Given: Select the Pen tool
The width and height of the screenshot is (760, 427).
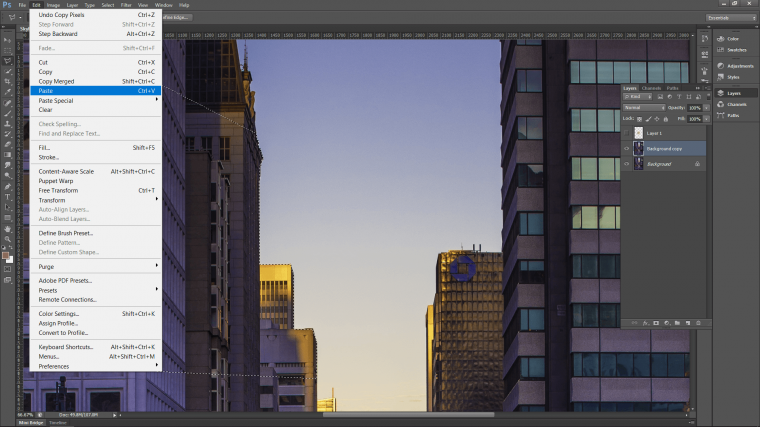Looking at the screenshot, I should (7, 186).
